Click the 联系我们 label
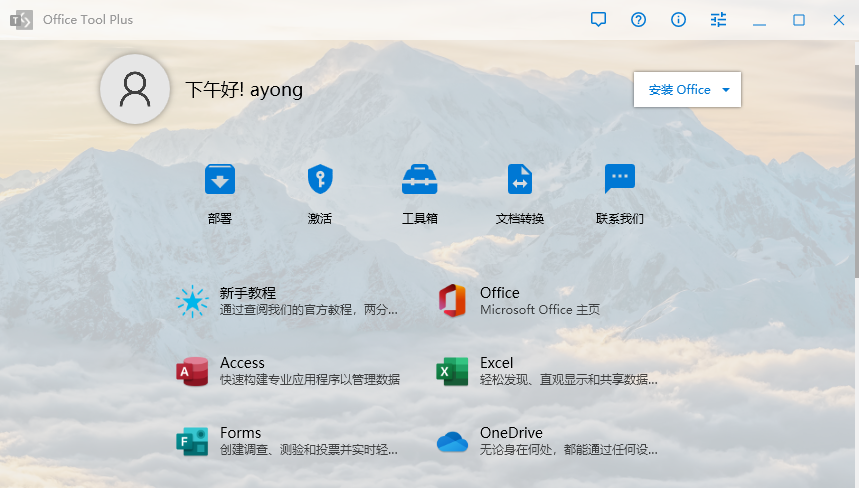 [620, 219]
